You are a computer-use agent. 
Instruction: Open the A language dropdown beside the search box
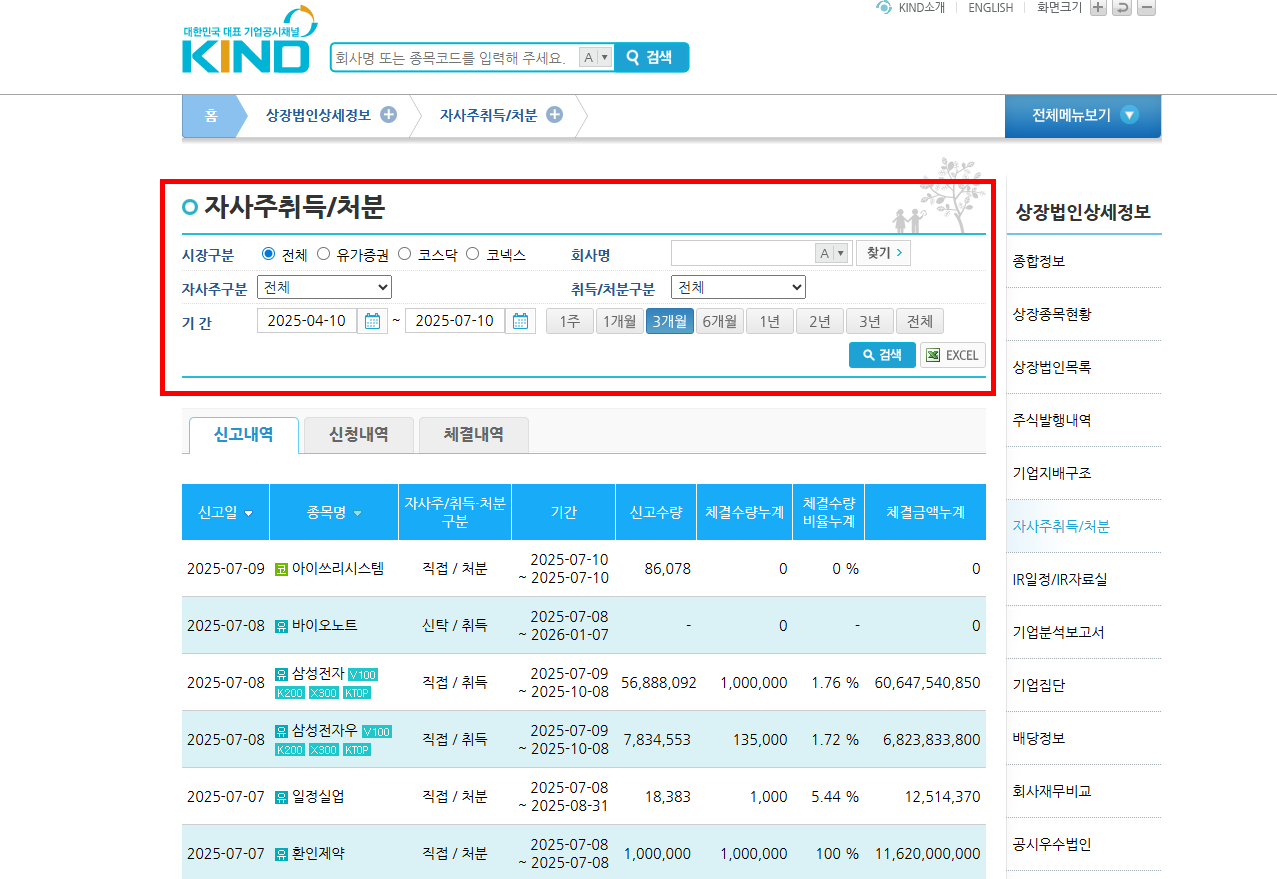tap(593, 57)
